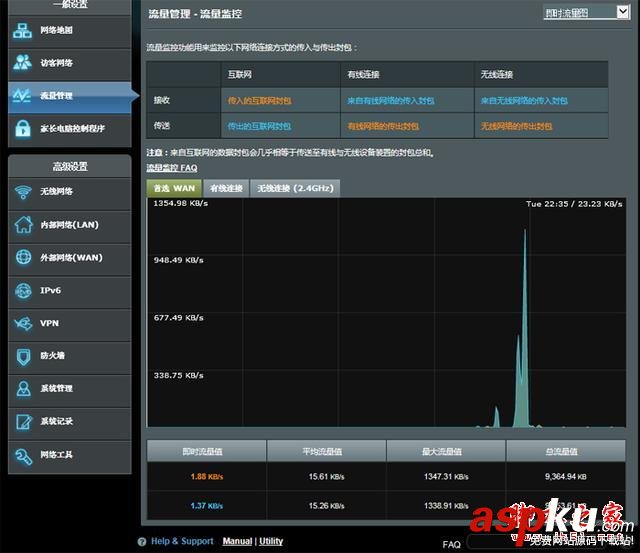The image size is (640, 553).
Task: Click the 338.75 KB/s graph axis label
Action: (x=178, y=375)
